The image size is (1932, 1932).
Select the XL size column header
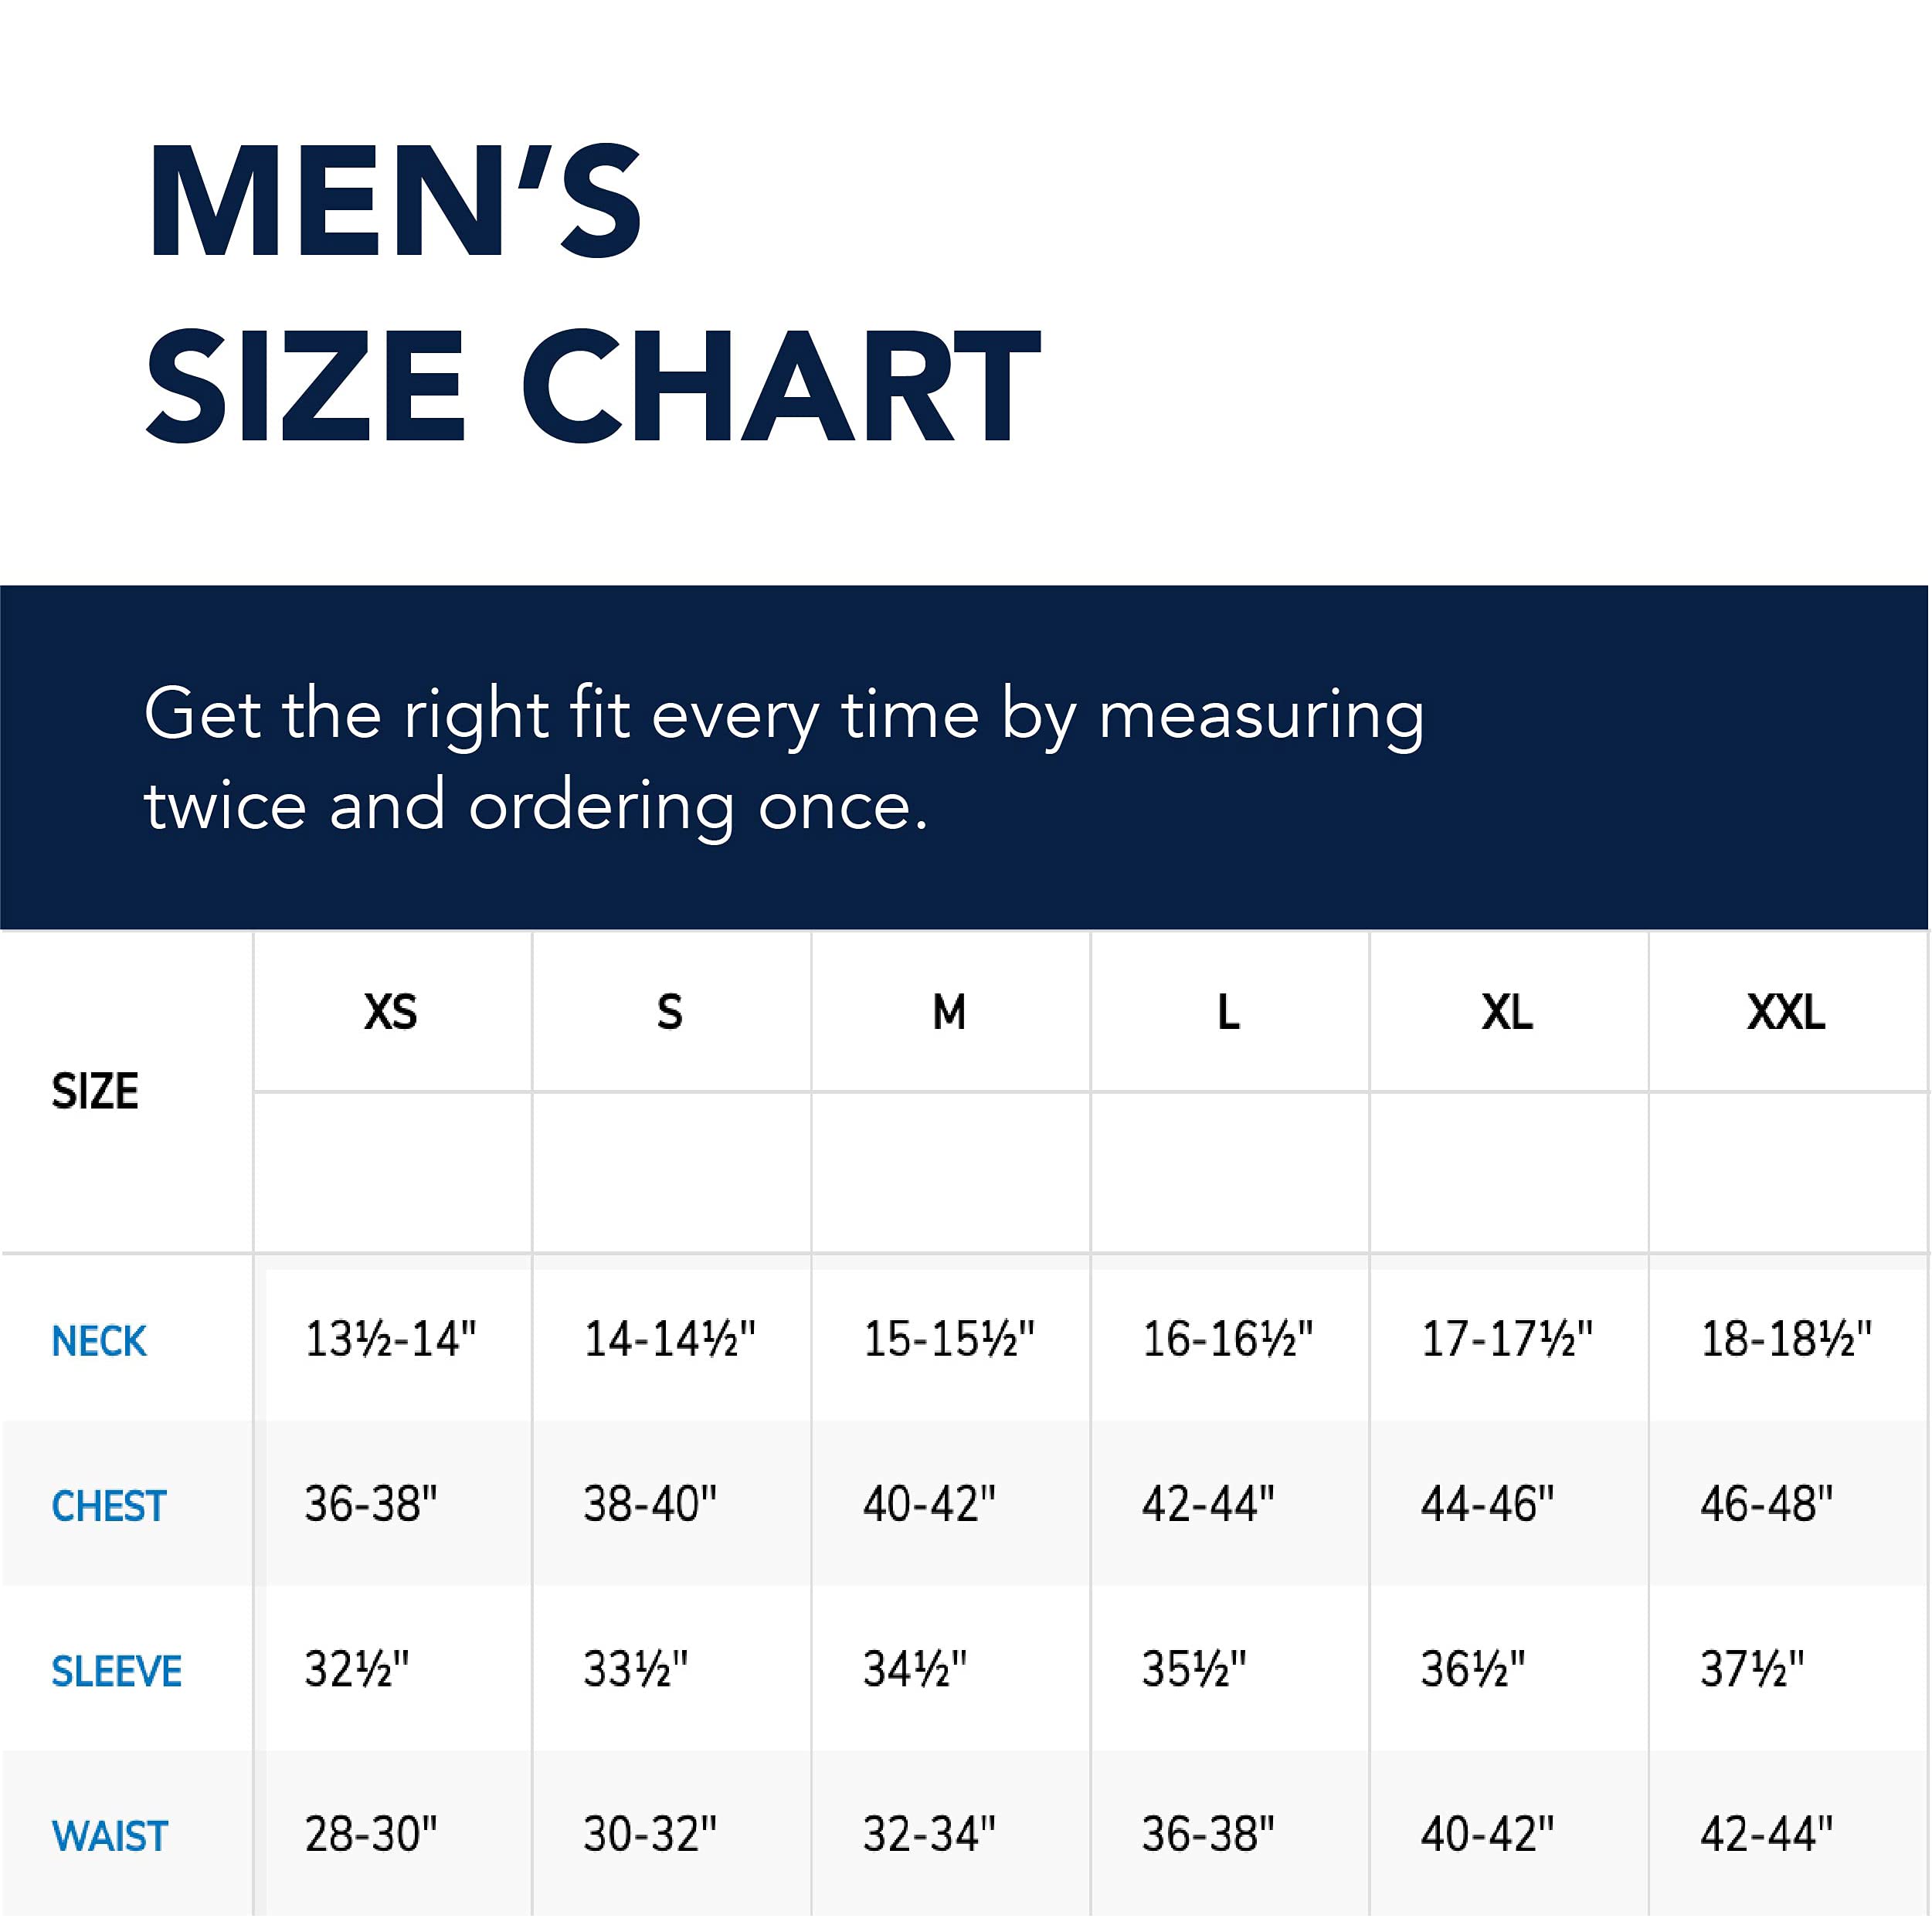(x=1507, y=1012)
